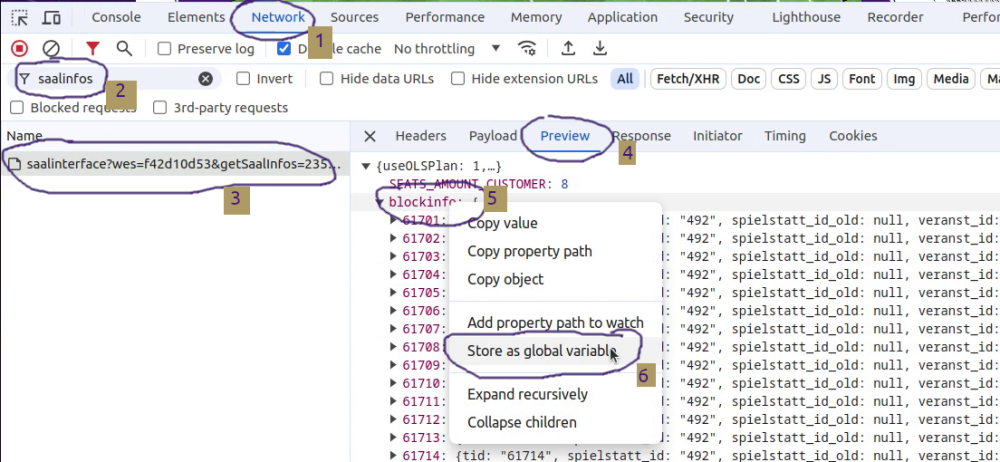1000x462 pixels.
Task: Expand the 61703 tree entry
Action: pos(393,257)
